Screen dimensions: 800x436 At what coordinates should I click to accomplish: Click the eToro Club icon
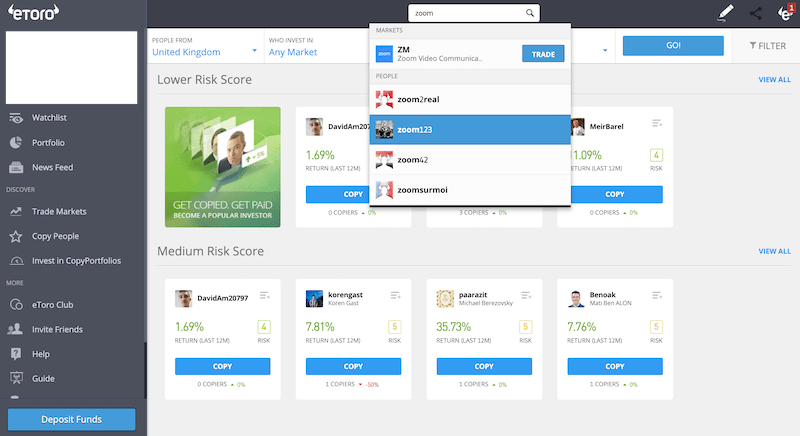point(16,305)
